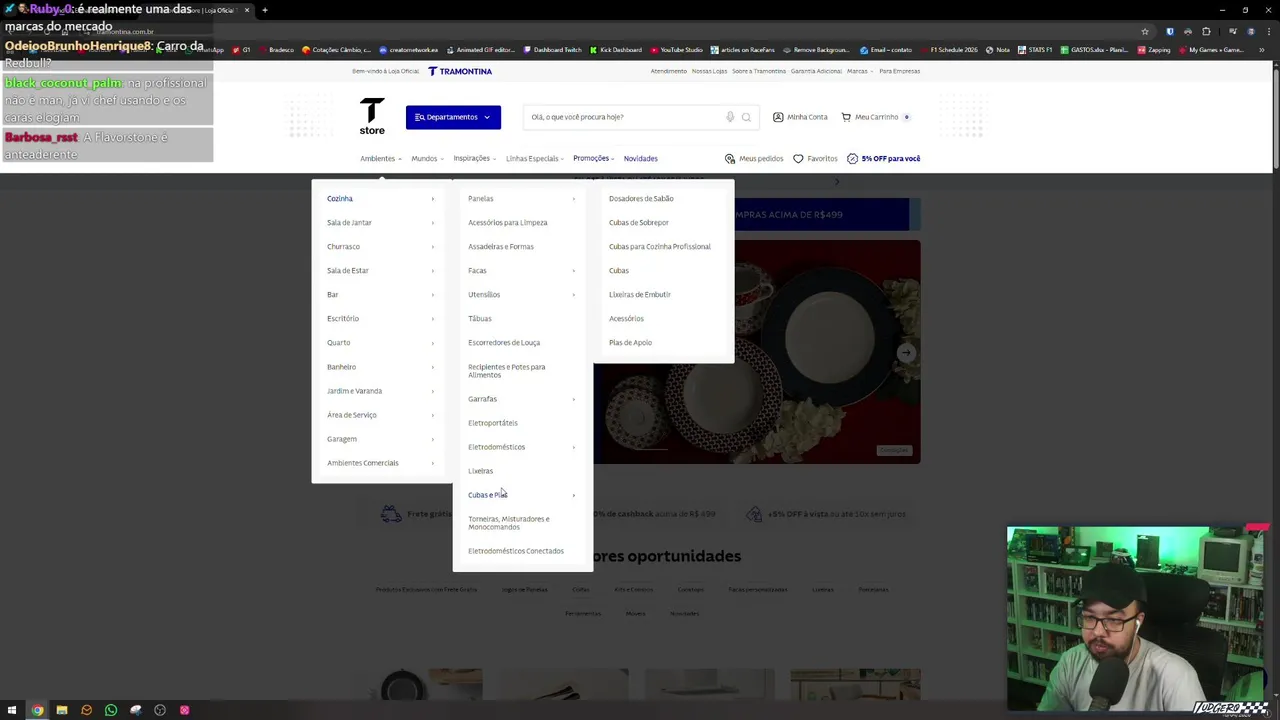Expand the Mundos menu
This screenshot has height=720, width=1280.
(x=427, y=158)
